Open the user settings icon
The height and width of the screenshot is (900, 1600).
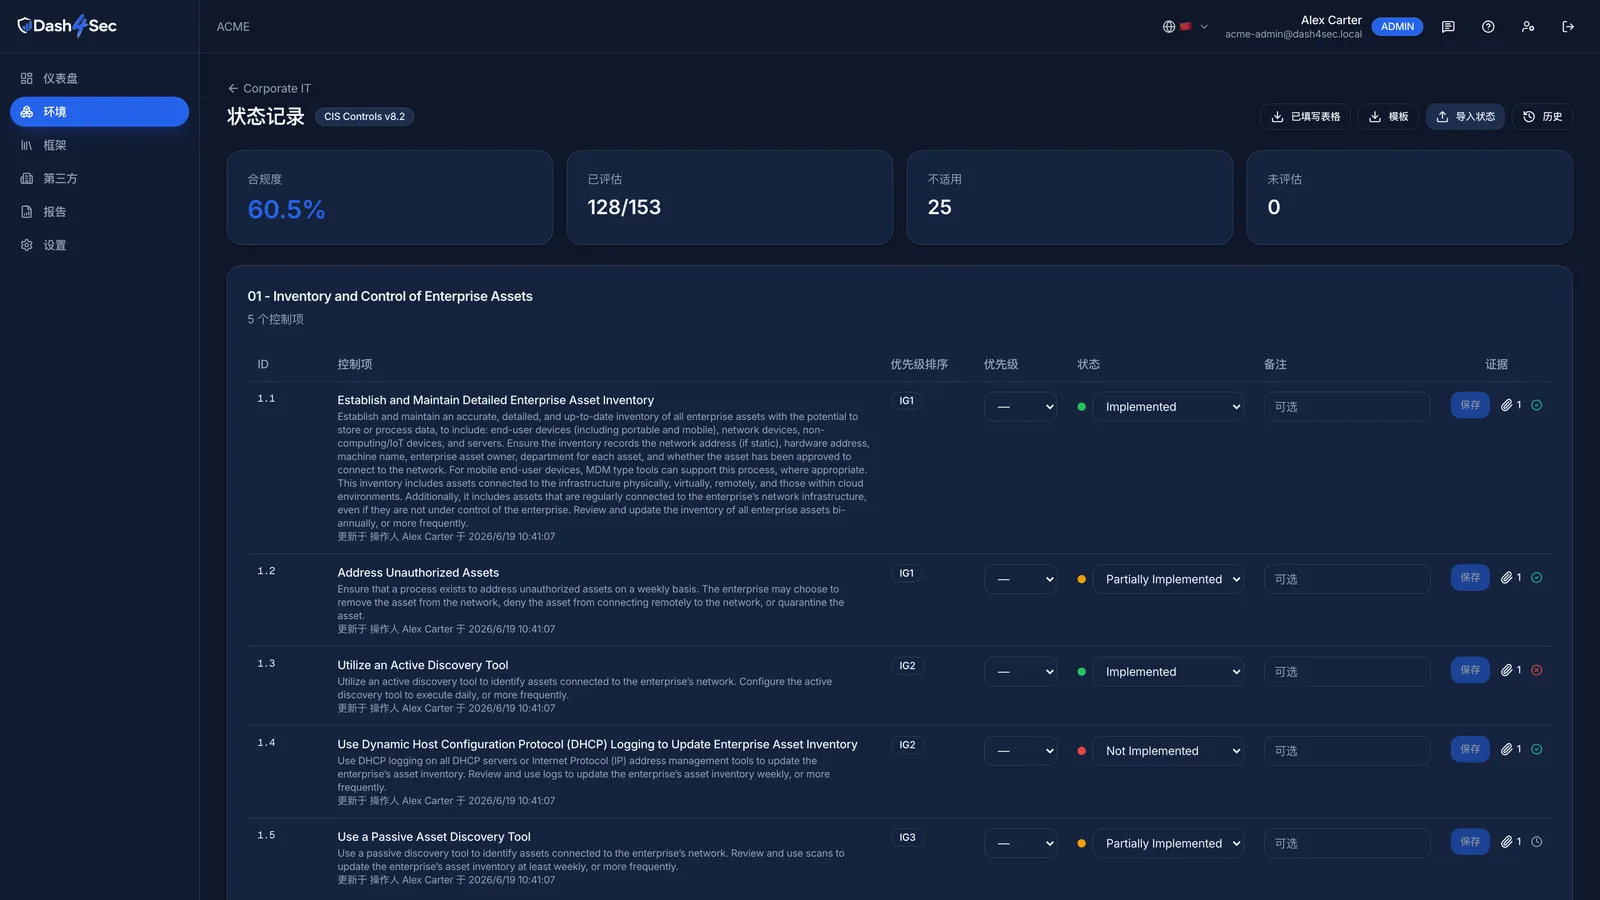click(1528, 27)
